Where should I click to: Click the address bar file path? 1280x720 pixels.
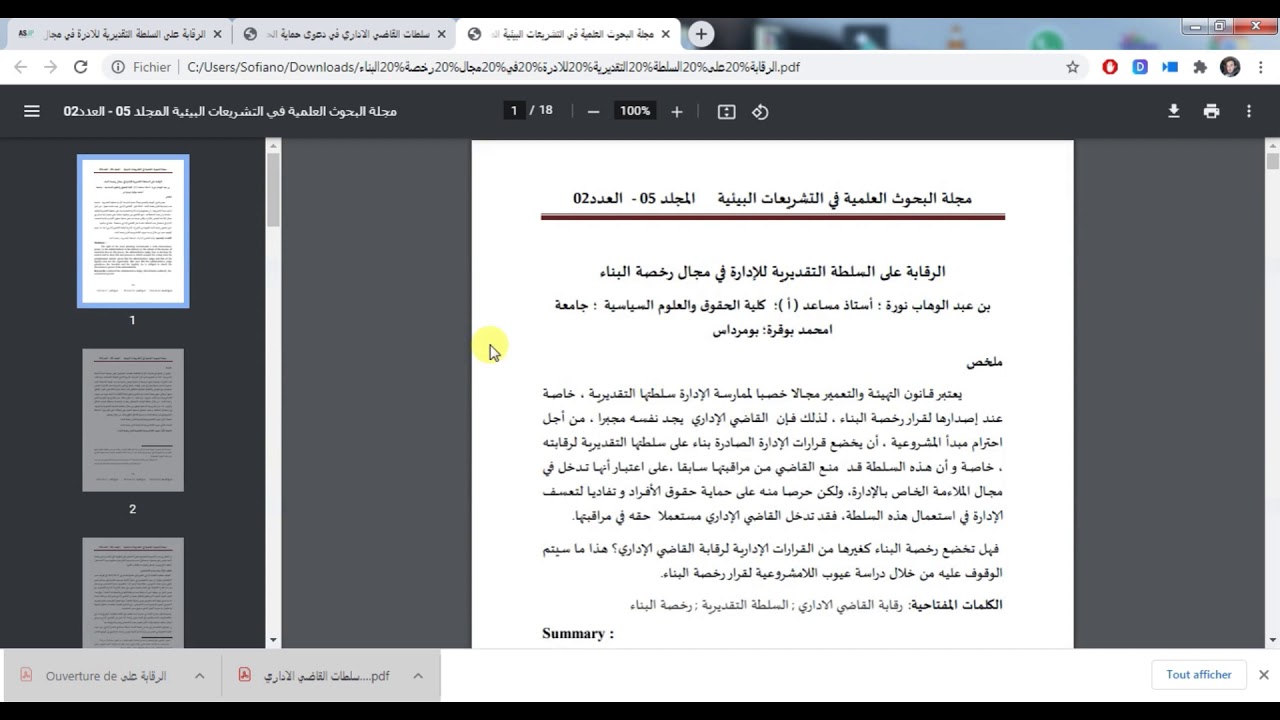[493, 67]
